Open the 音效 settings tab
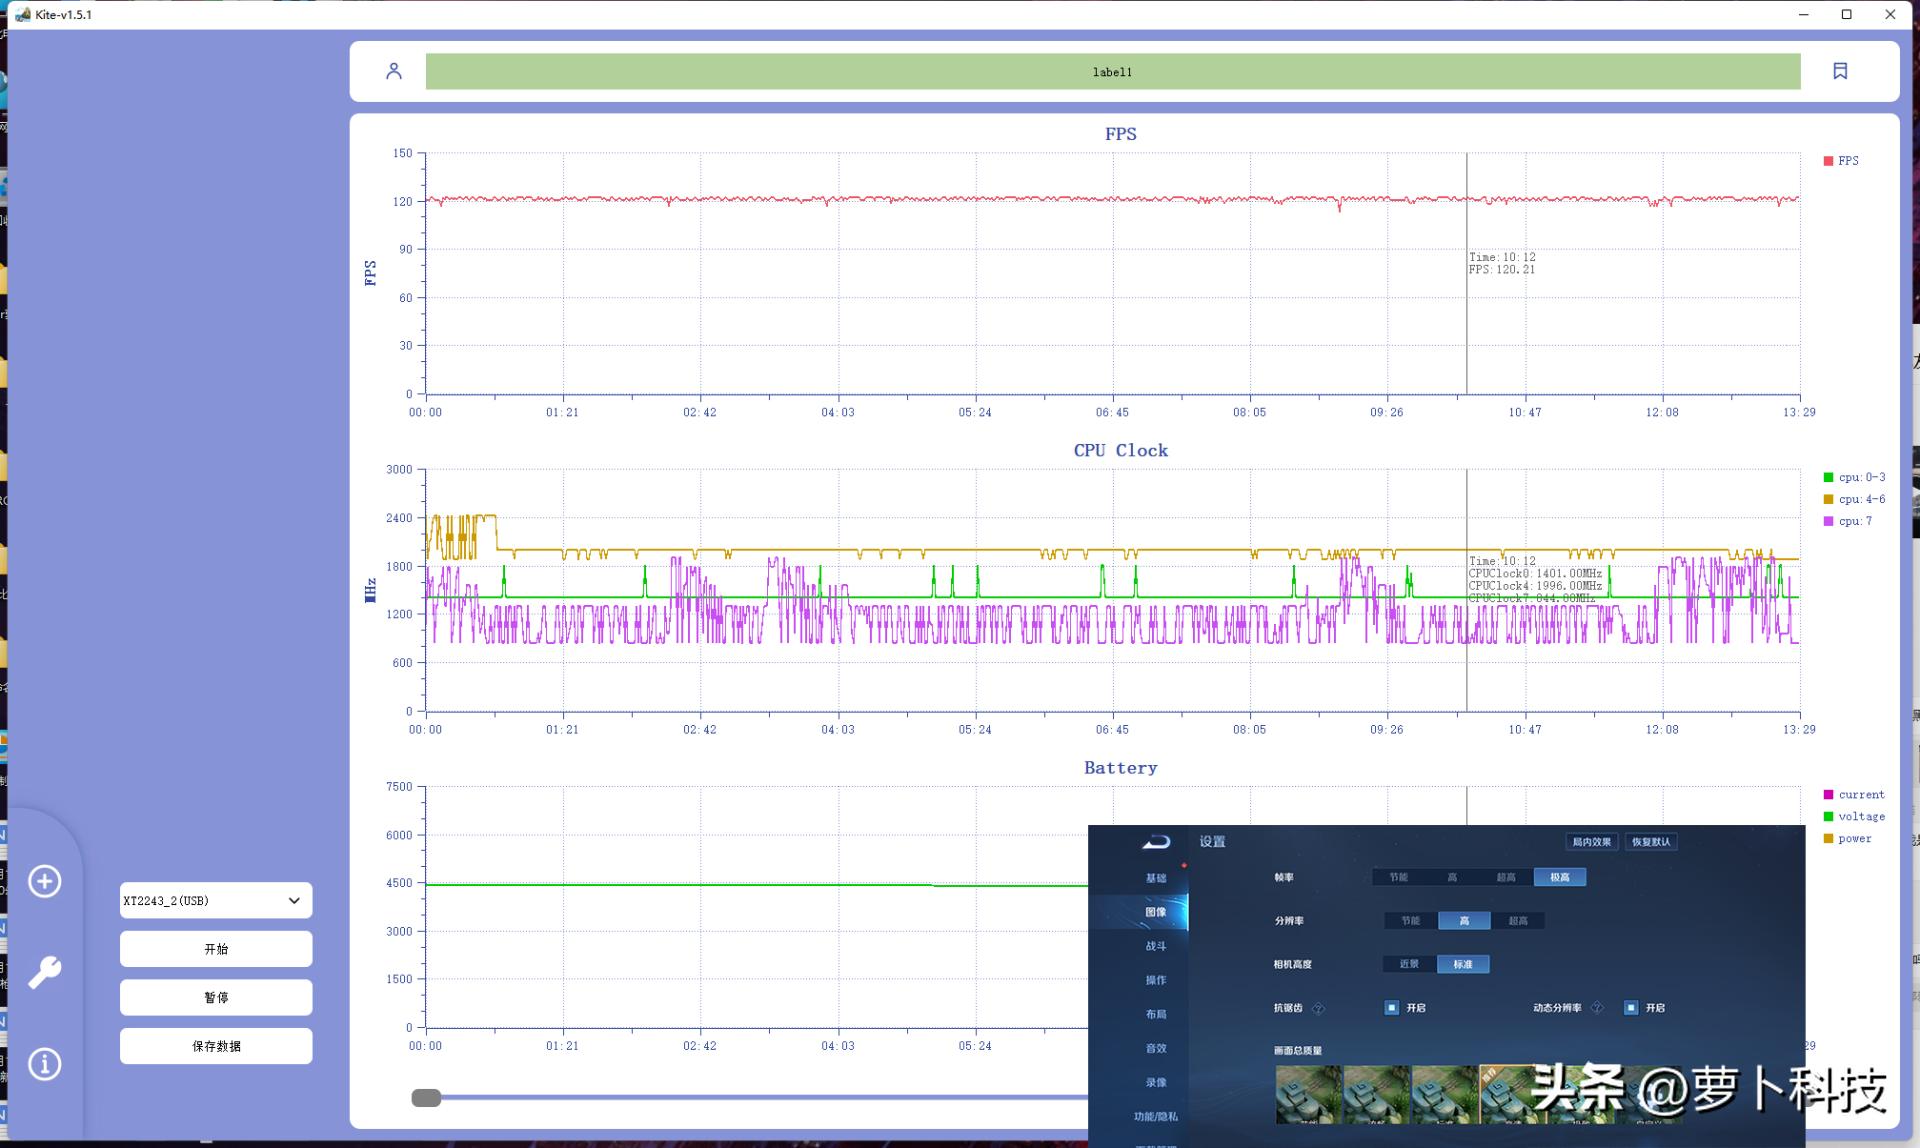The width and height of the screenshot is (1920, 1148). click(1155, 1048)
